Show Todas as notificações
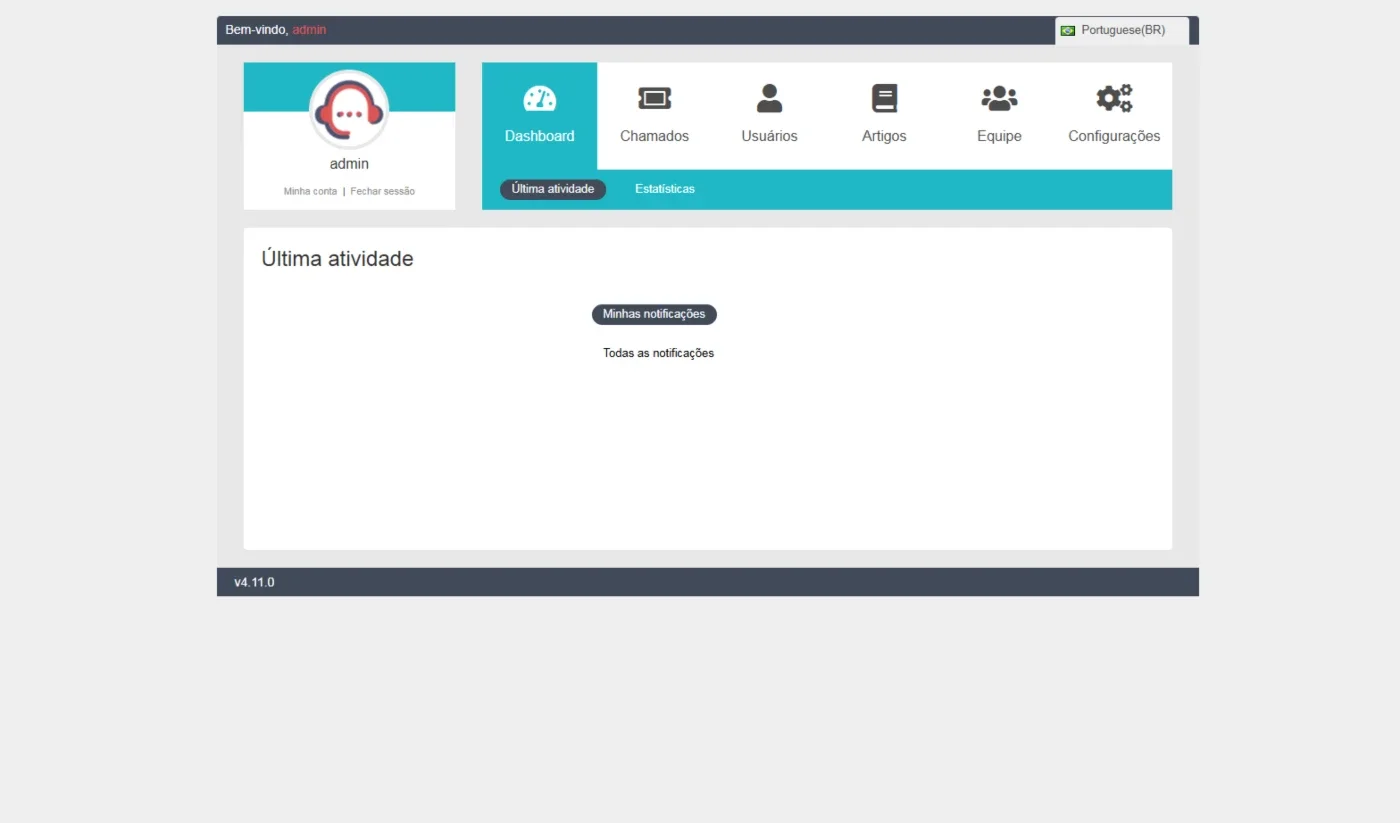 click(x=659, y=353)
